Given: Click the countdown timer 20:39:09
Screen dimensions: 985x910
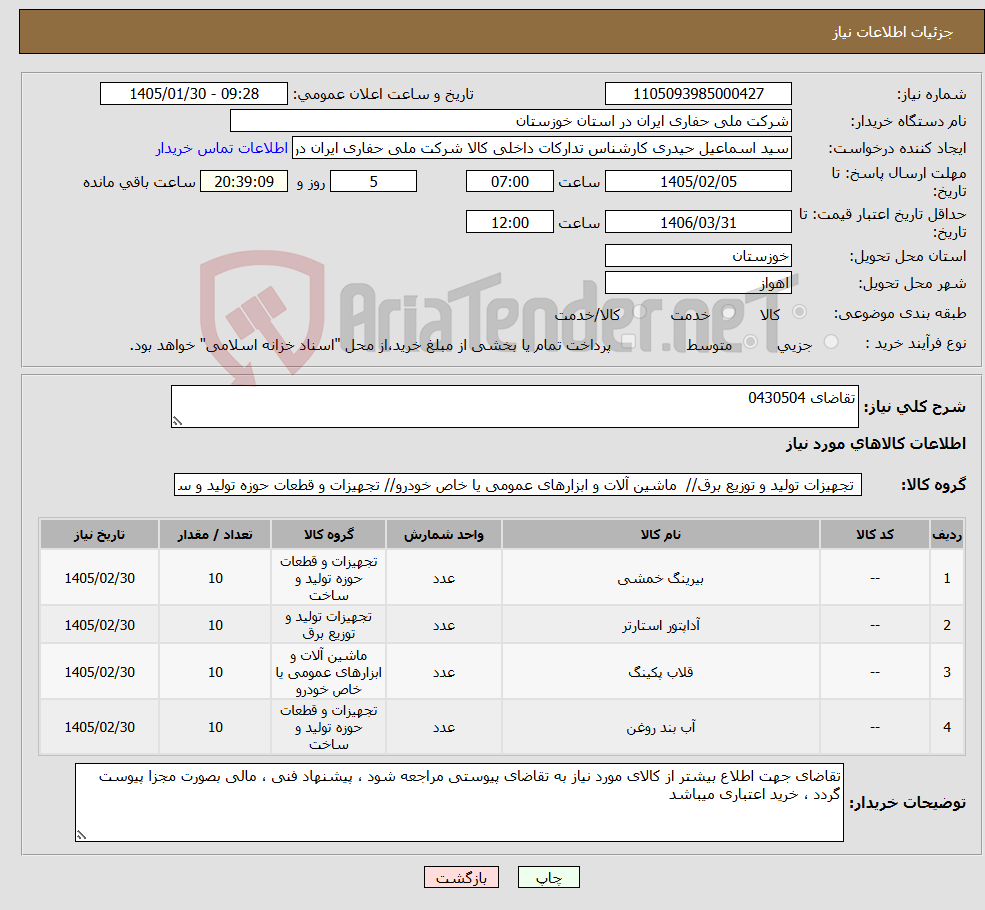Looking at the screenshot, I should (244, 181).
